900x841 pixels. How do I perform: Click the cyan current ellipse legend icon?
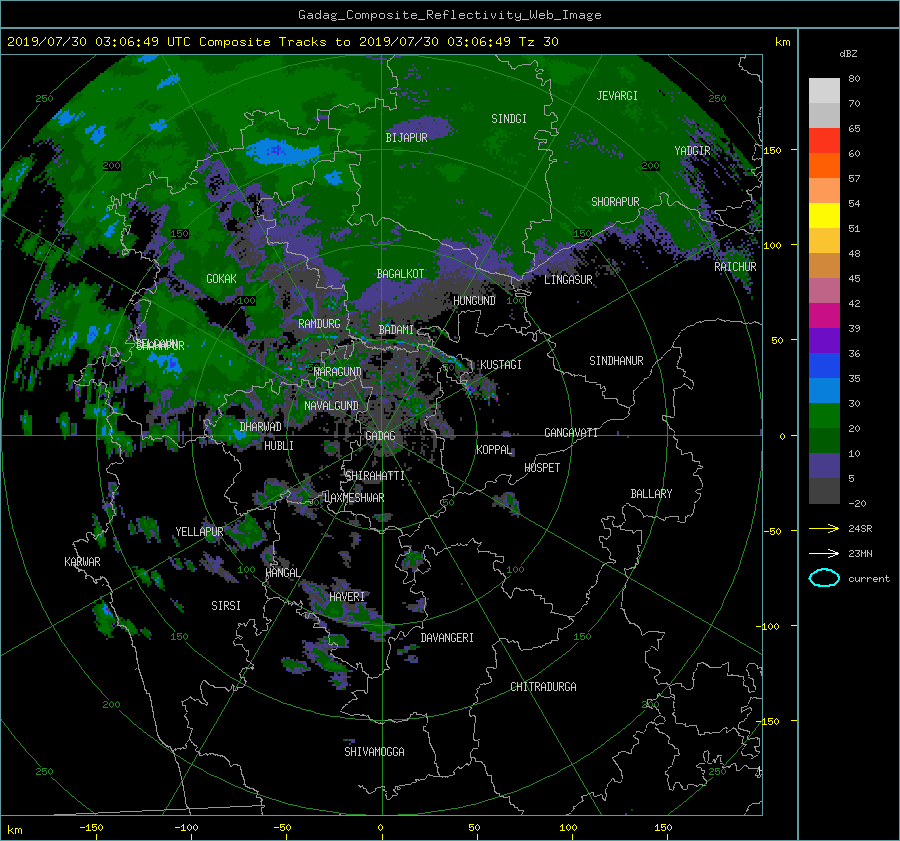(824, 578)
